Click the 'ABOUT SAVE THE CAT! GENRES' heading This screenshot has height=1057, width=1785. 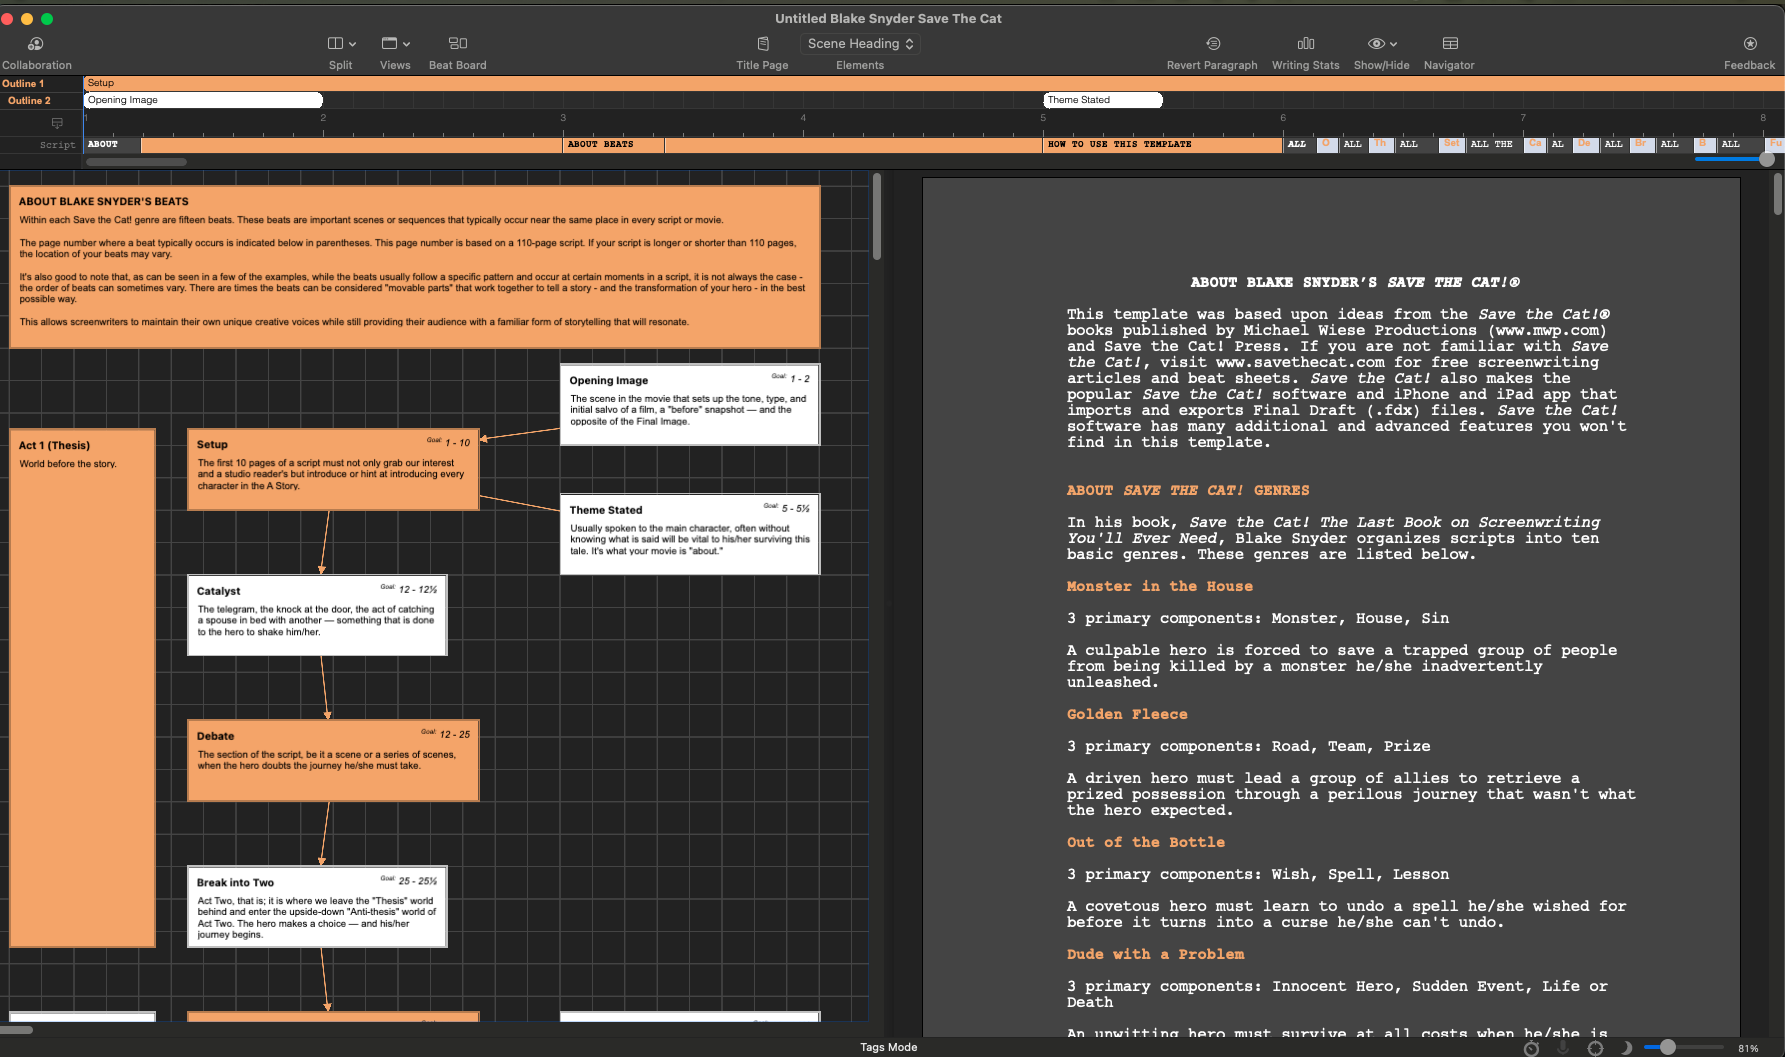pyautogui.click(x=1188, y=491)
